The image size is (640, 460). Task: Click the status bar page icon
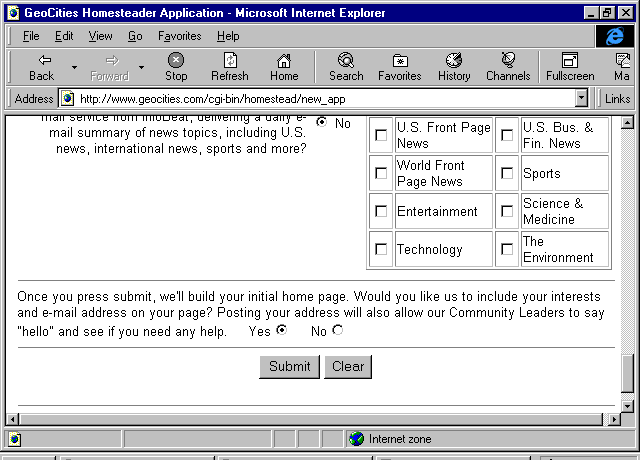click(x=14, y=439)
